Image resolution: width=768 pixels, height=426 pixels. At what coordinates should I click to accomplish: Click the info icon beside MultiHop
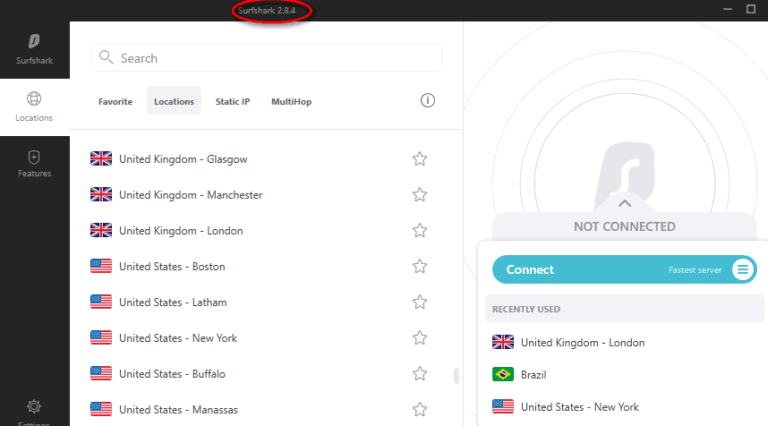click(x=428, y=101)
